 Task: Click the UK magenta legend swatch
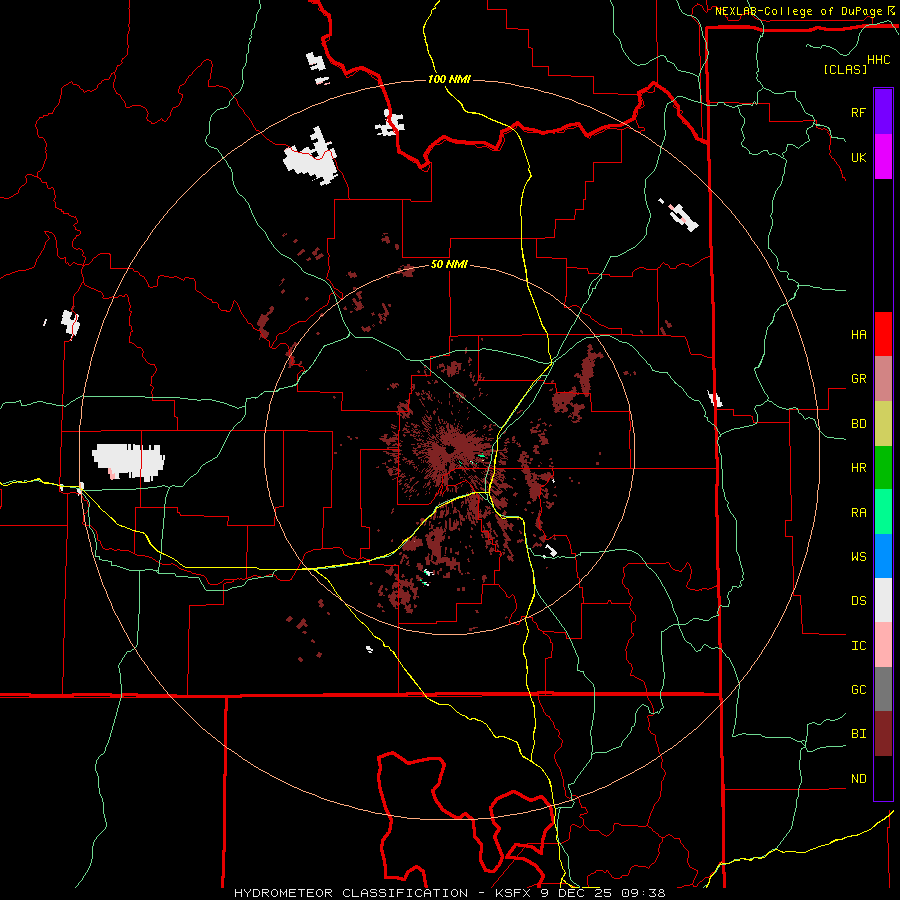(x=883, y=157)
